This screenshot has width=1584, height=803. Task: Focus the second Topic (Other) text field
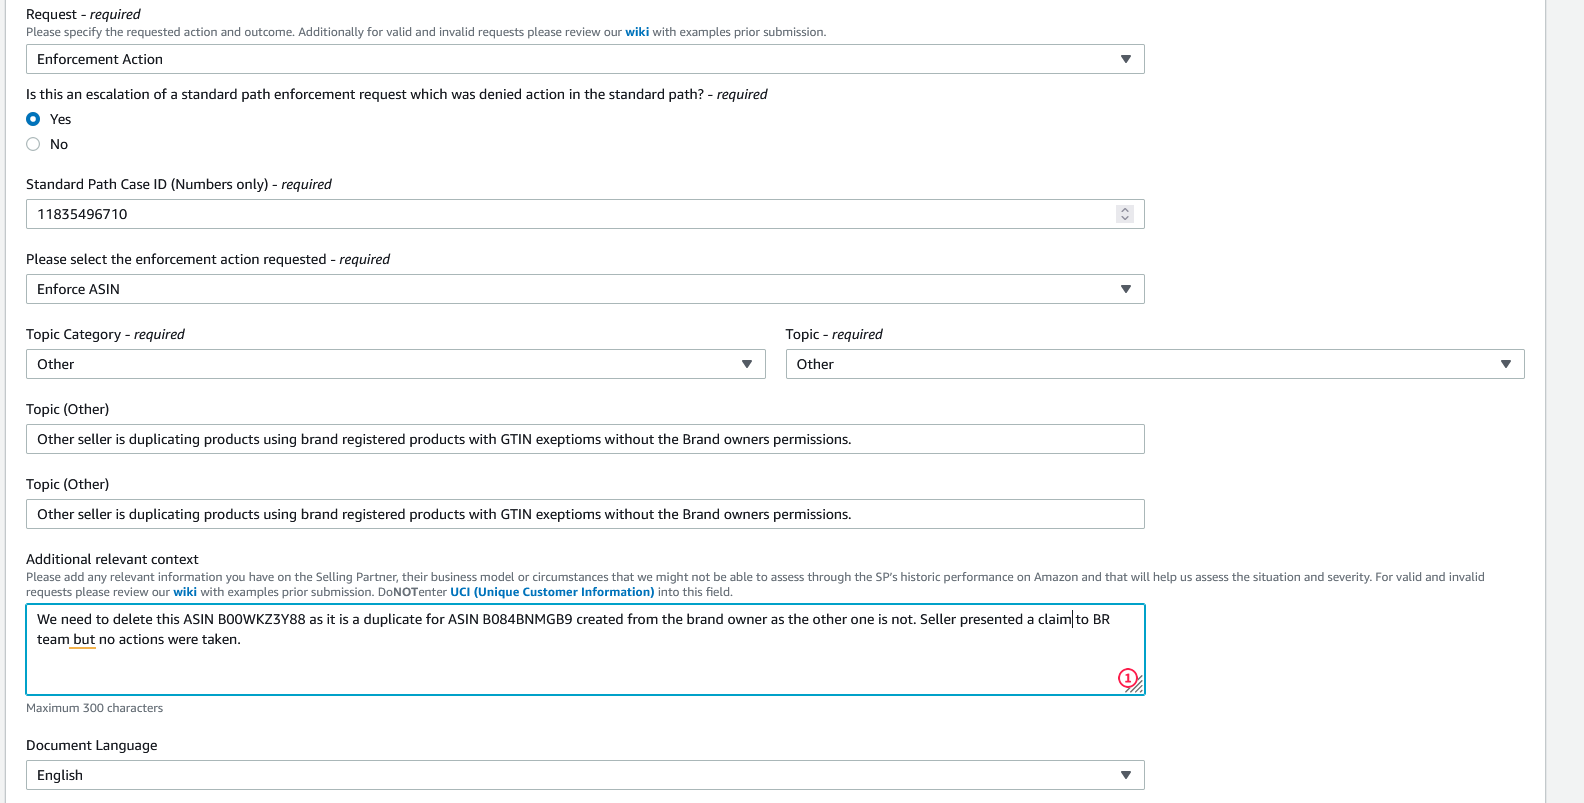coord(585,514)
